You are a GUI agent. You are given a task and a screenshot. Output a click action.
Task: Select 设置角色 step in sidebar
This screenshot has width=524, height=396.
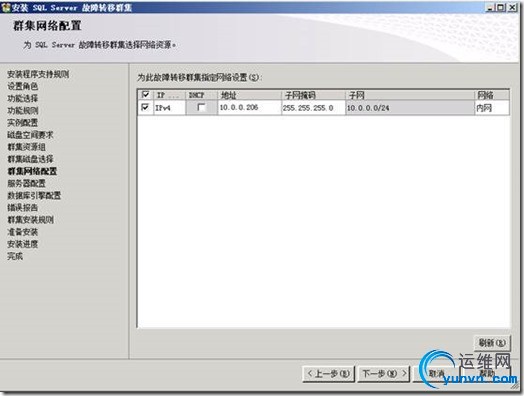click(23, 86)
